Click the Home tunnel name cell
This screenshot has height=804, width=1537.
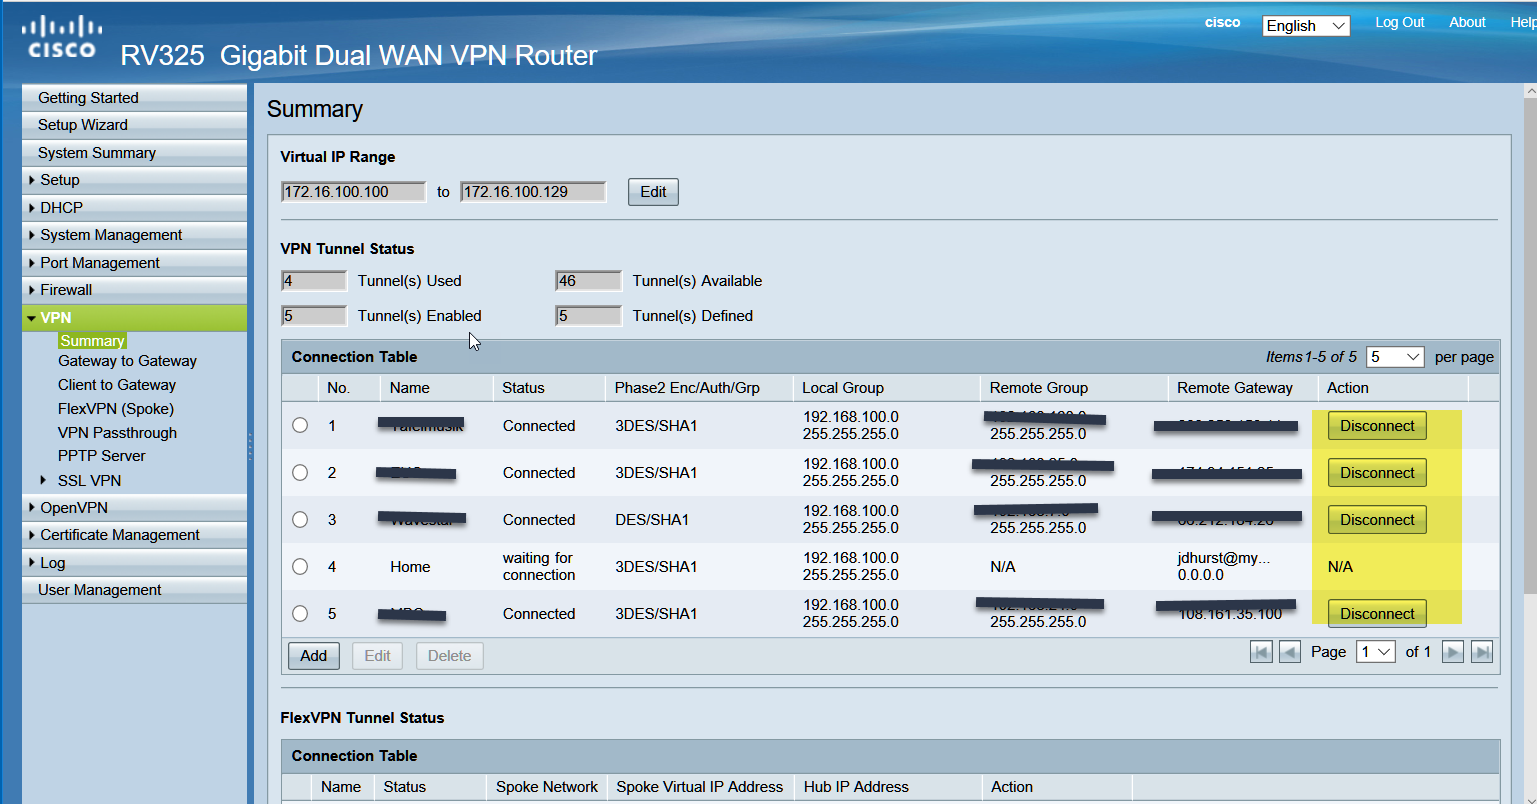[410, 567]
